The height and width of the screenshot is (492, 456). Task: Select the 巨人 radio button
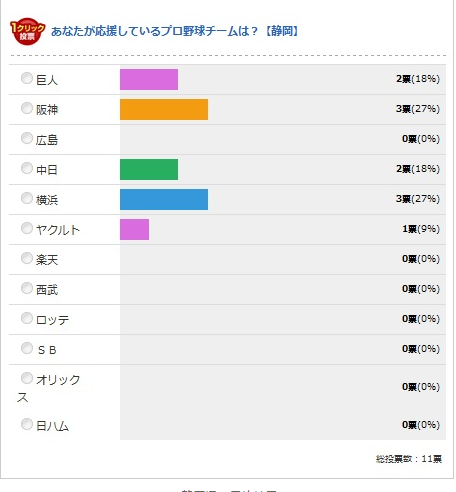[27, 78]
